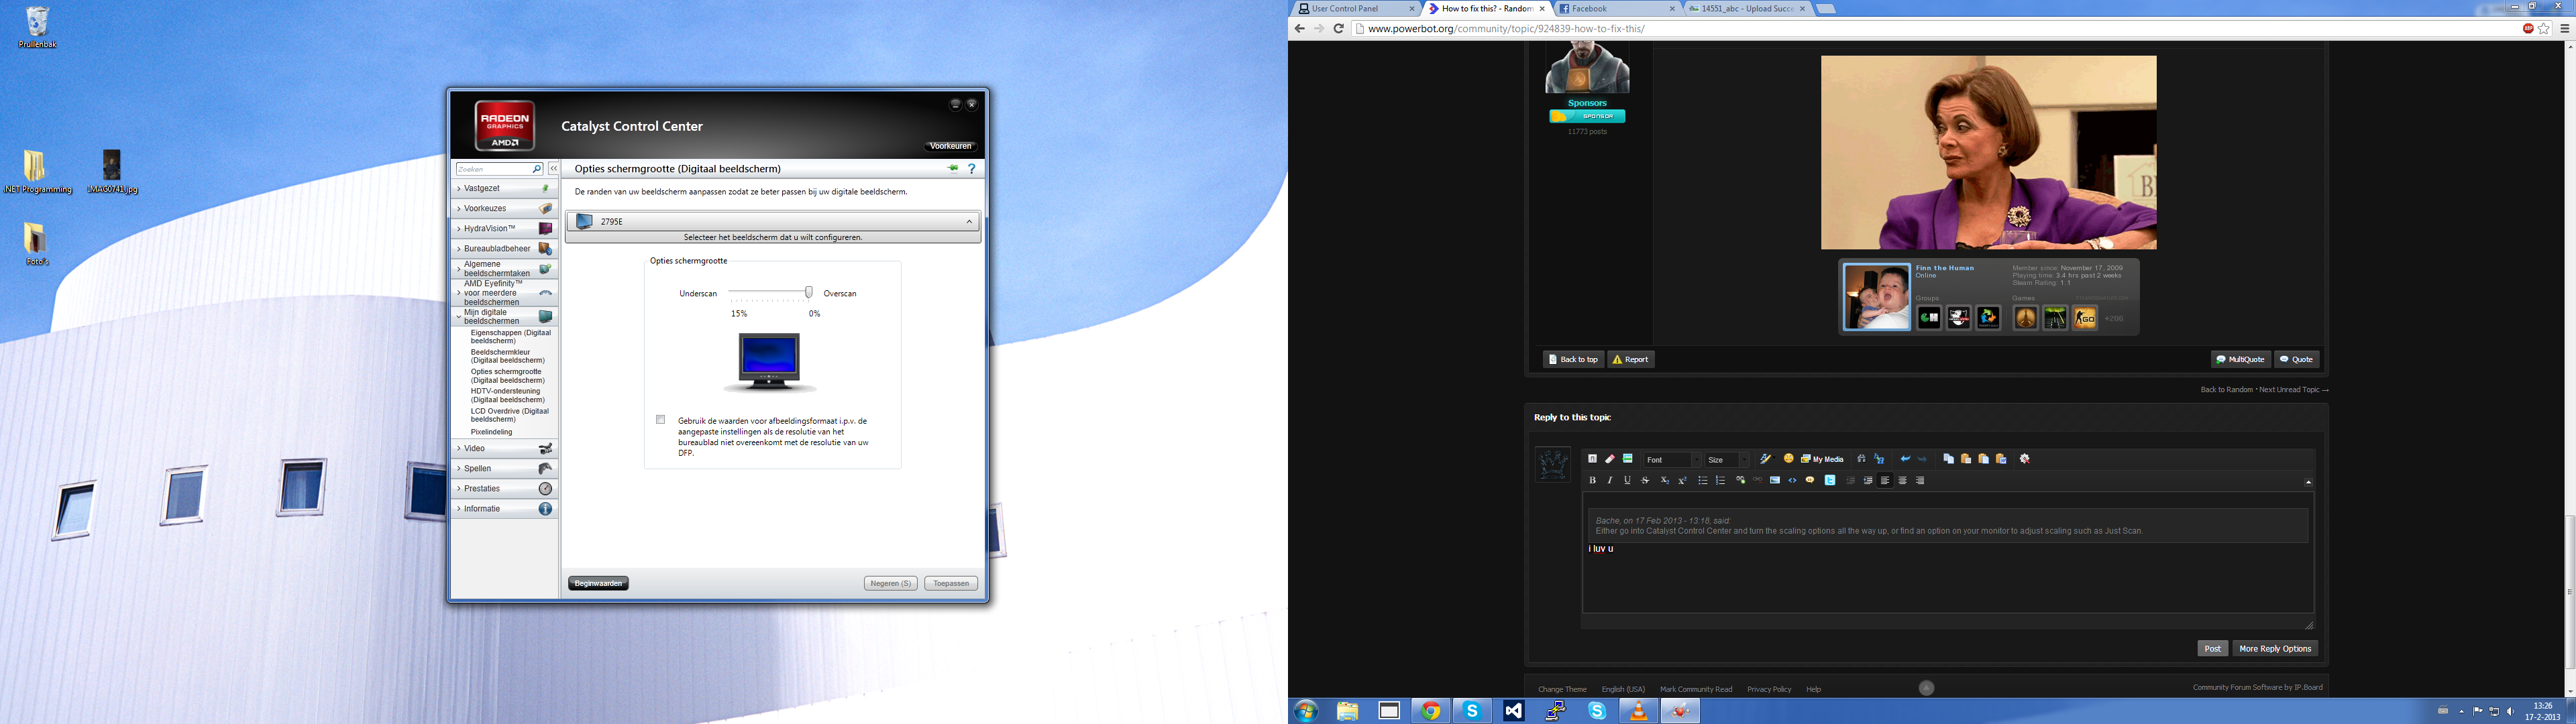Click the Underscan/Overscan slider handle
The width and height of the screenshot is (2576, 724).
click(x=809, y=292)
